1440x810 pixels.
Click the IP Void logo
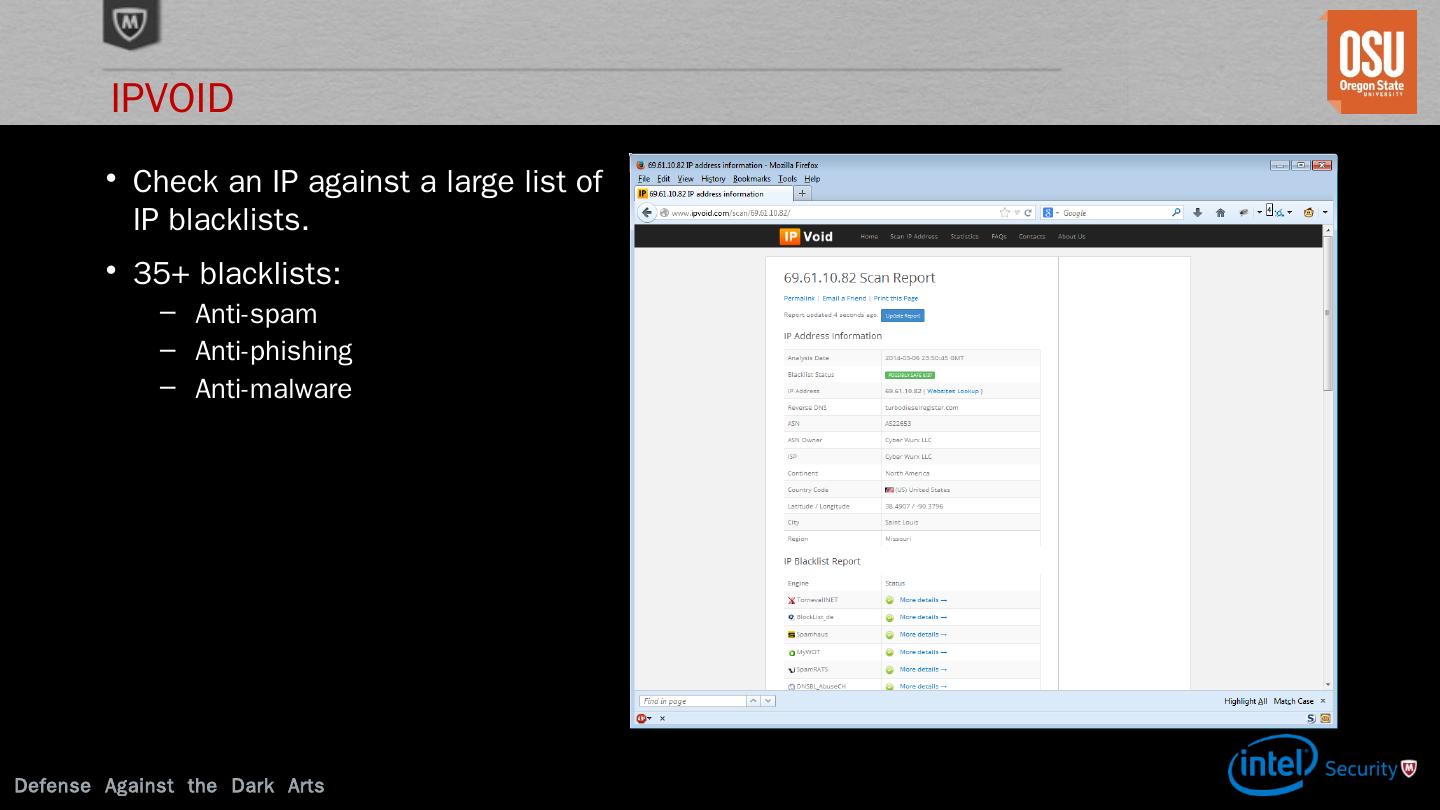pos(806,236)
